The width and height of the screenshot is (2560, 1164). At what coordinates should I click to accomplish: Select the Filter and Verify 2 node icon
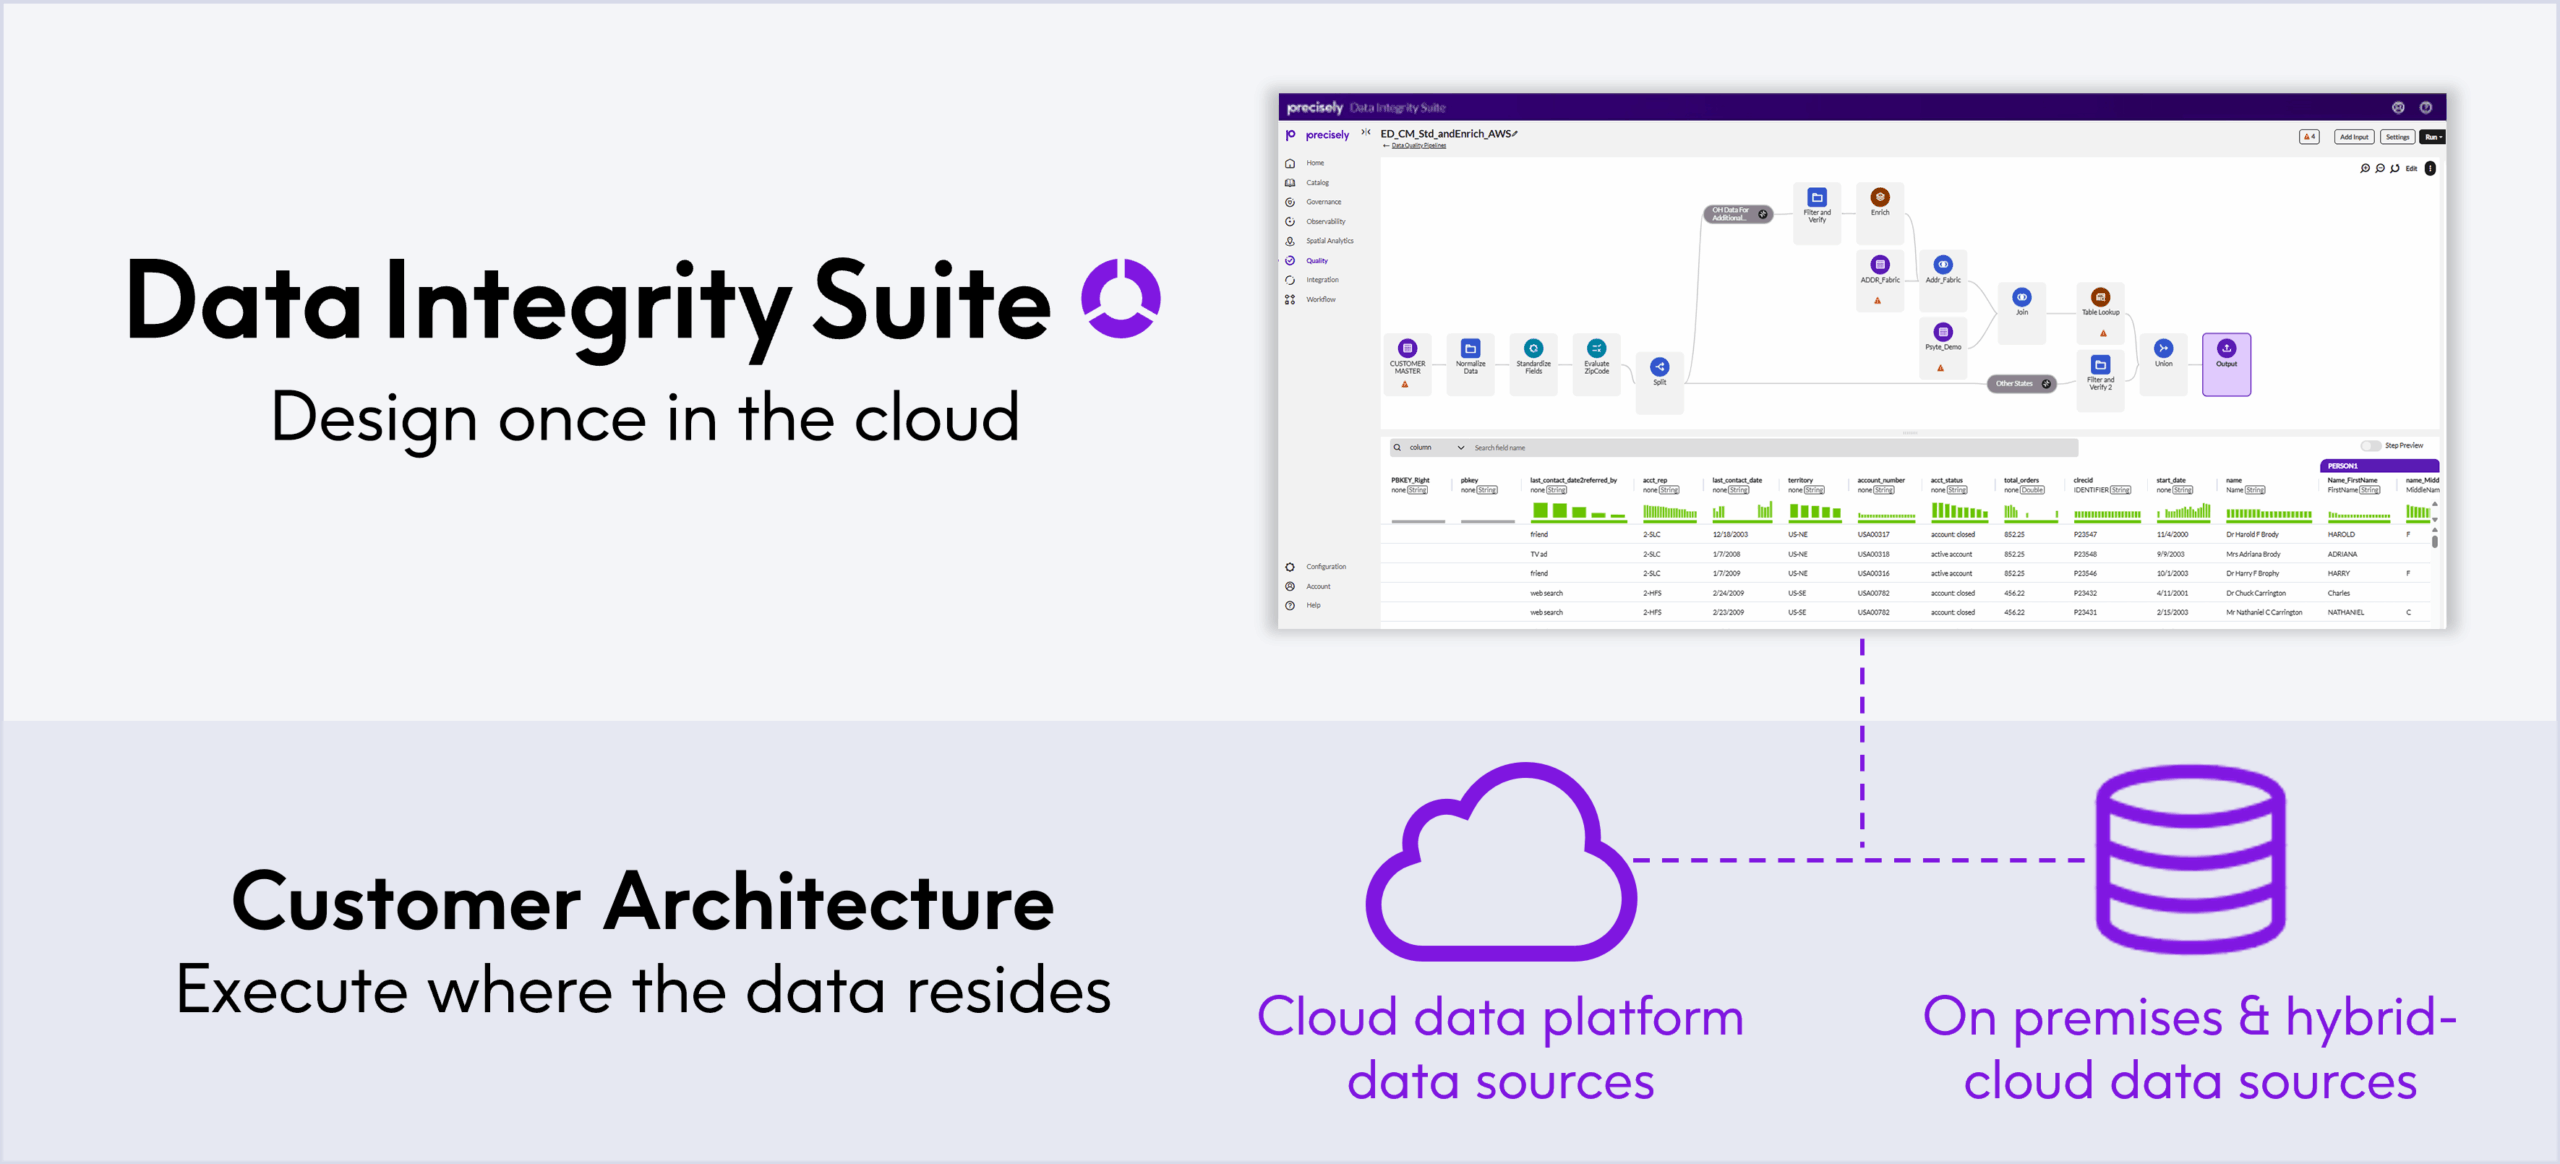2100,365
